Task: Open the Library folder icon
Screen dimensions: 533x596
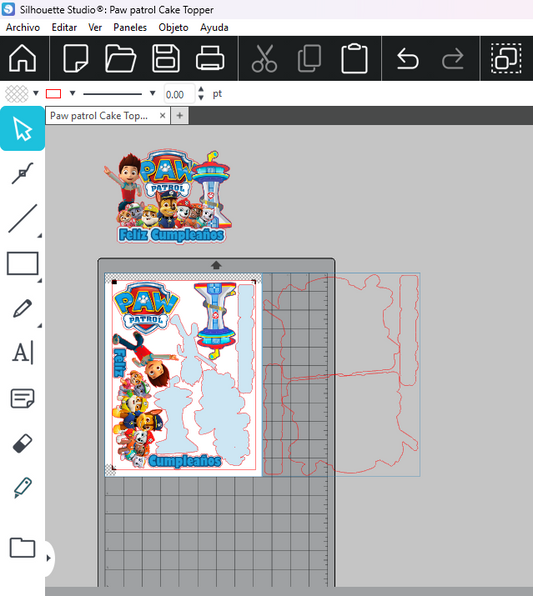Action: pos(22,548)
